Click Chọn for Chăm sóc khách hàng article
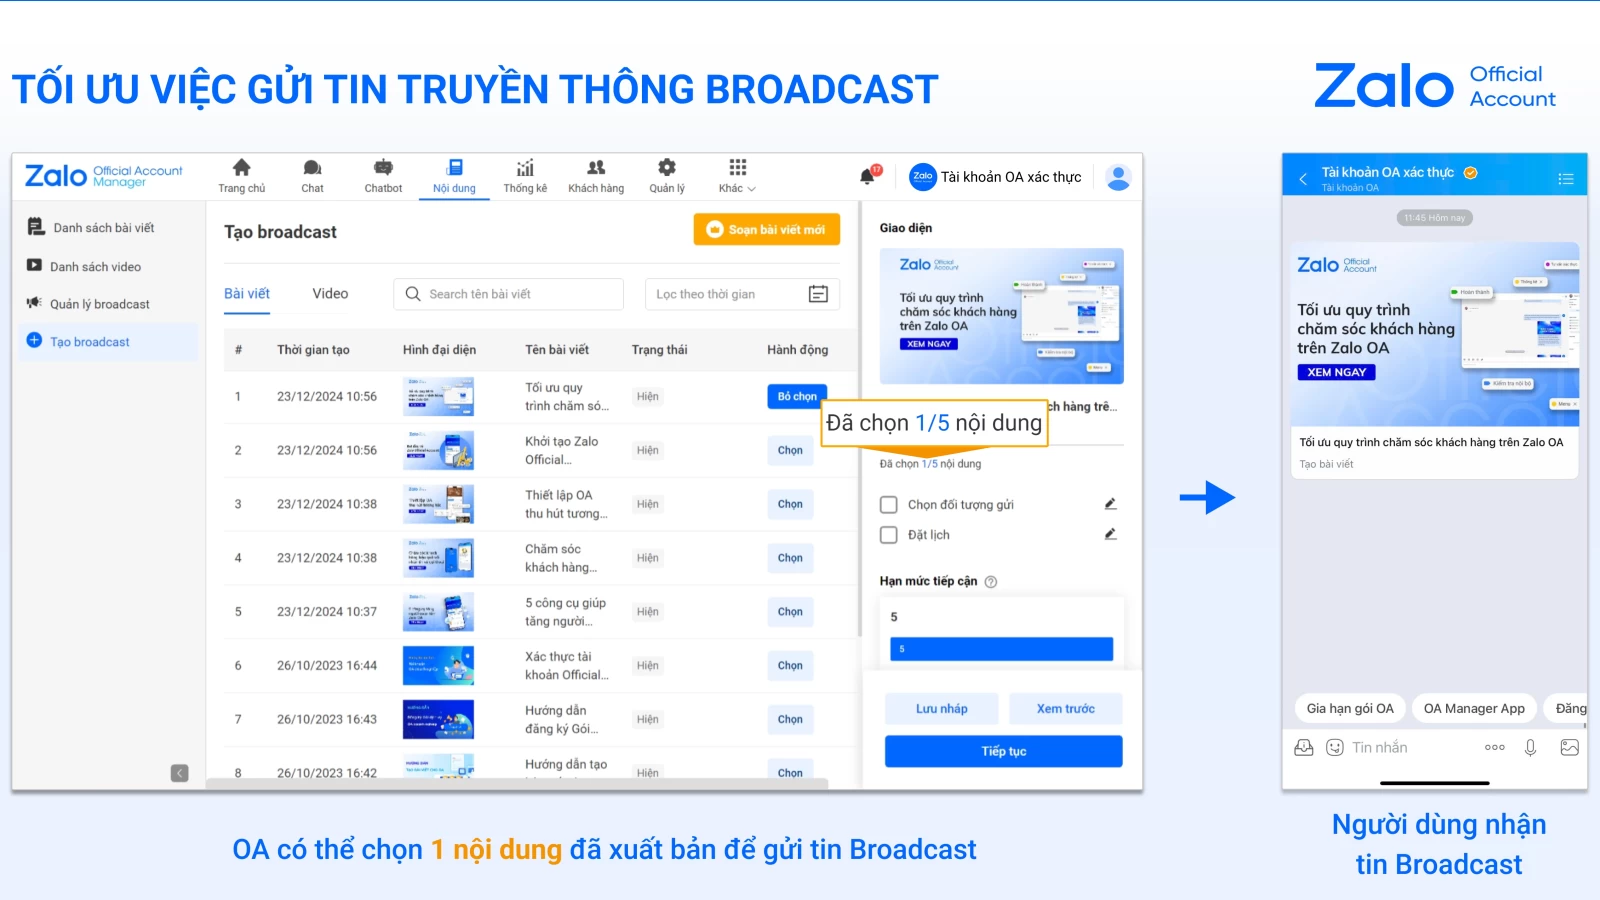This screenshot has width=1600, height=900. [x=790, y=558]
